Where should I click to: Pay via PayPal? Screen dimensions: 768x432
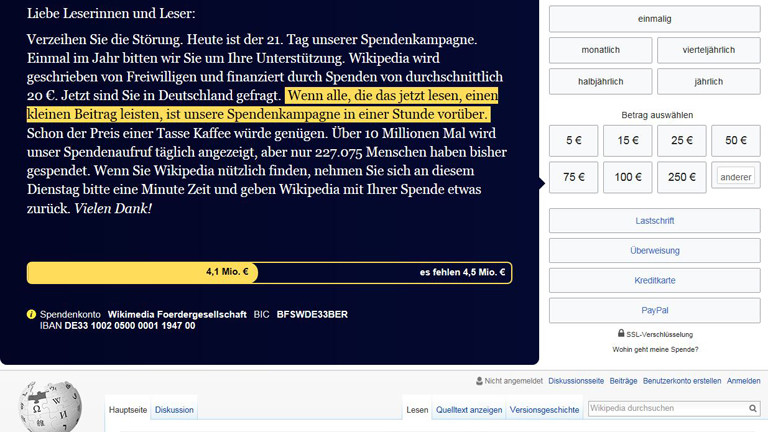(x=654, y=311)
